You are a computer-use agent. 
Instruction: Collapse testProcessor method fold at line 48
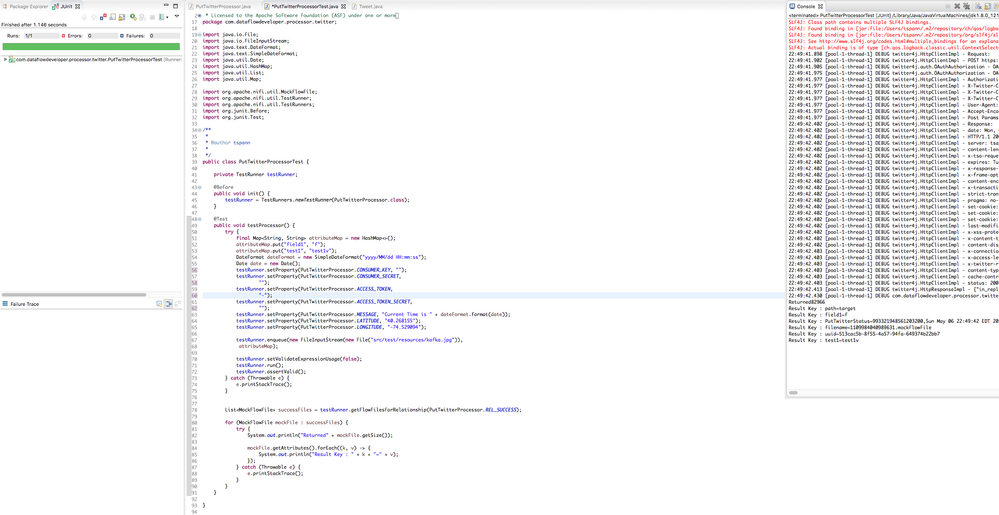pyautogui.click(x=199, y=219)
